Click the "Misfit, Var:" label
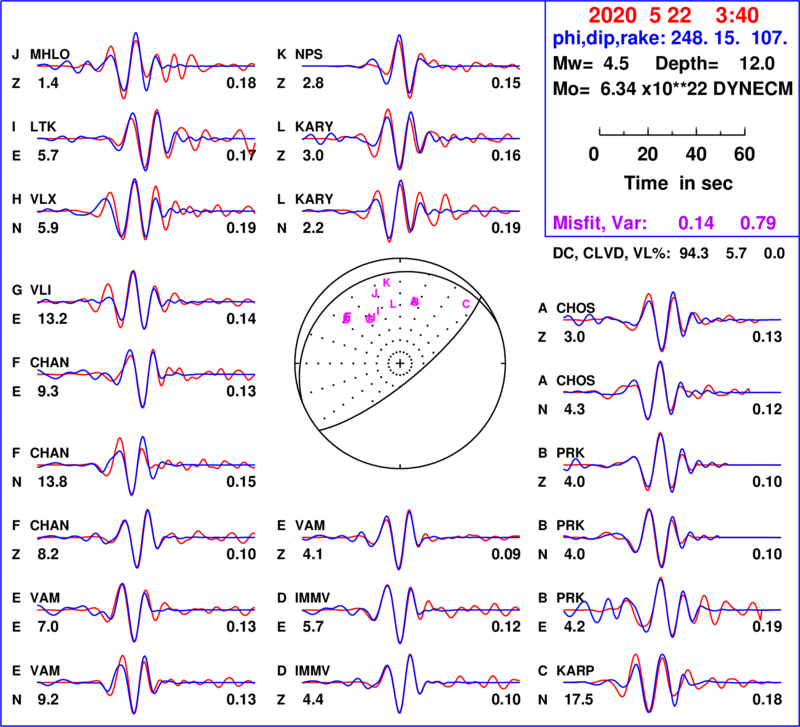Image resolution: width=800 pixels, height=727 pixels. tap(600, 223)
